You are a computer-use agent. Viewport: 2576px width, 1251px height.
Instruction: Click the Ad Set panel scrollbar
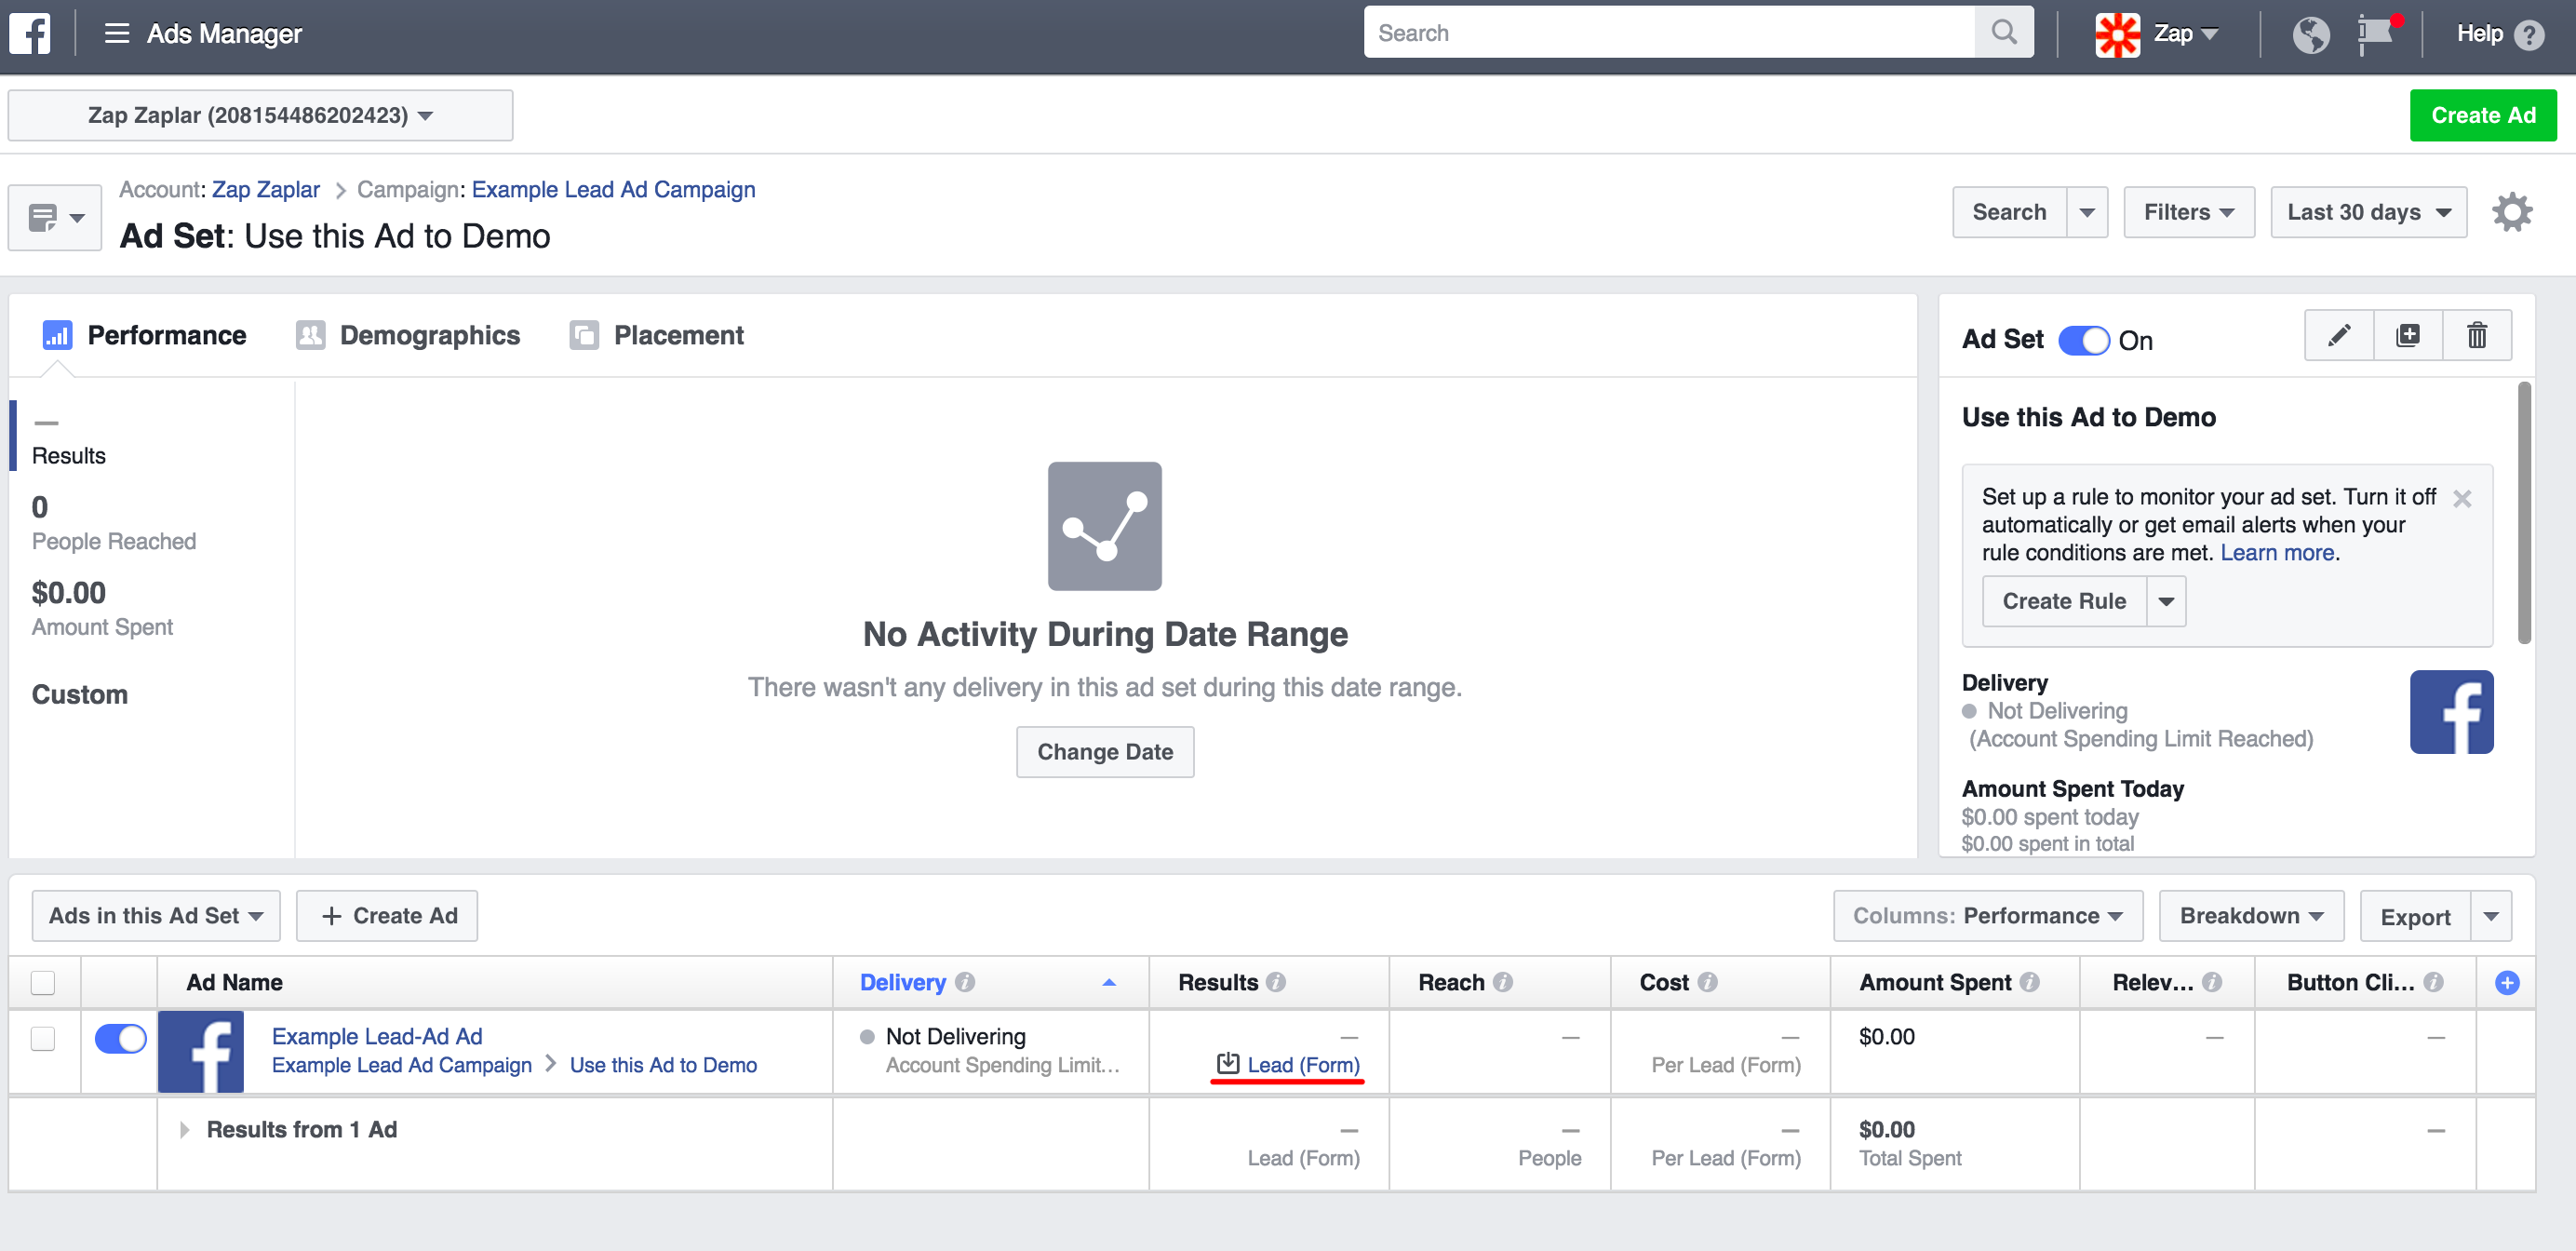(x=2524, y=512)
